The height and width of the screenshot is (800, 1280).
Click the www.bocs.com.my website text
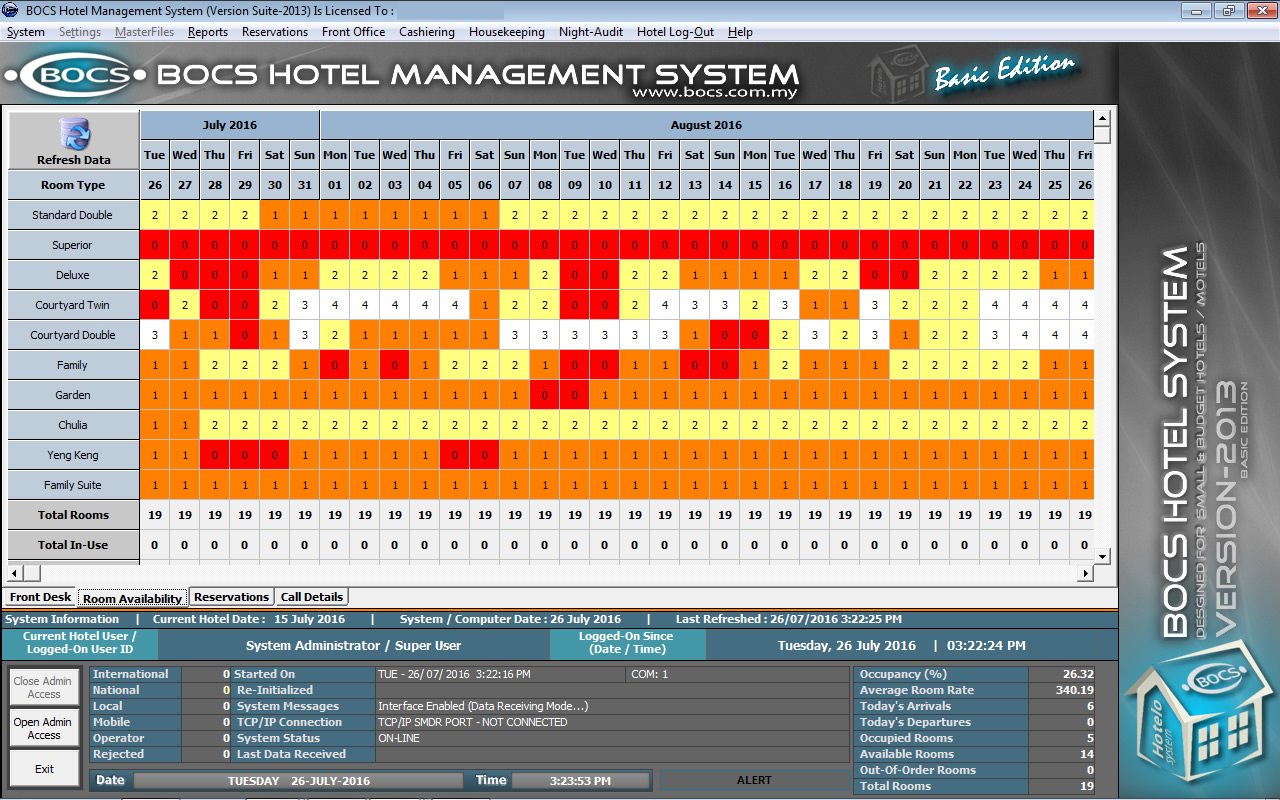(715, 93)
